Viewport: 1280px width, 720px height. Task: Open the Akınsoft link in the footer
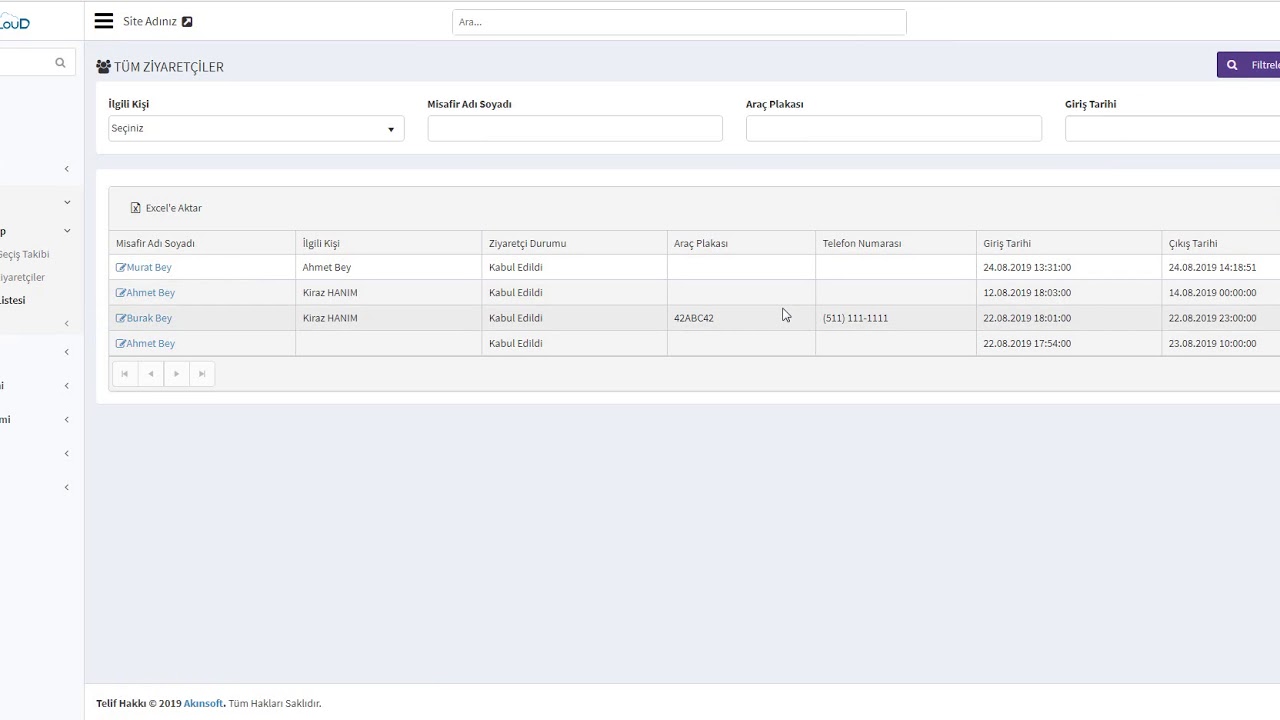click(x=203, y=703)
